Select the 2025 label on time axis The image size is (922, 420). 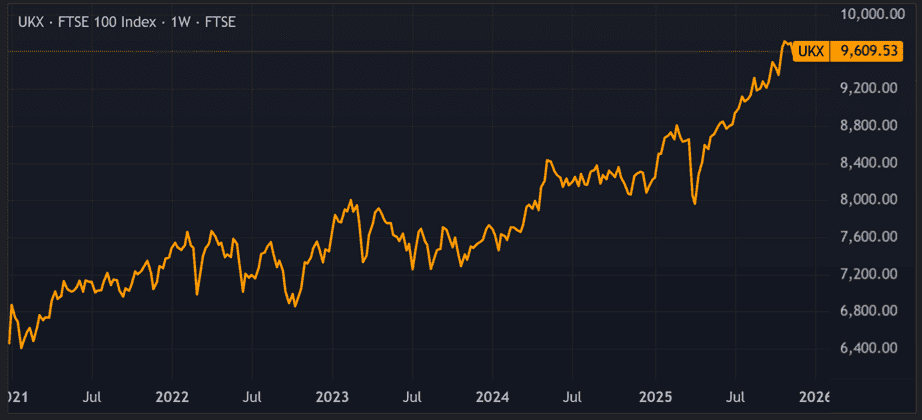(655, 397)
